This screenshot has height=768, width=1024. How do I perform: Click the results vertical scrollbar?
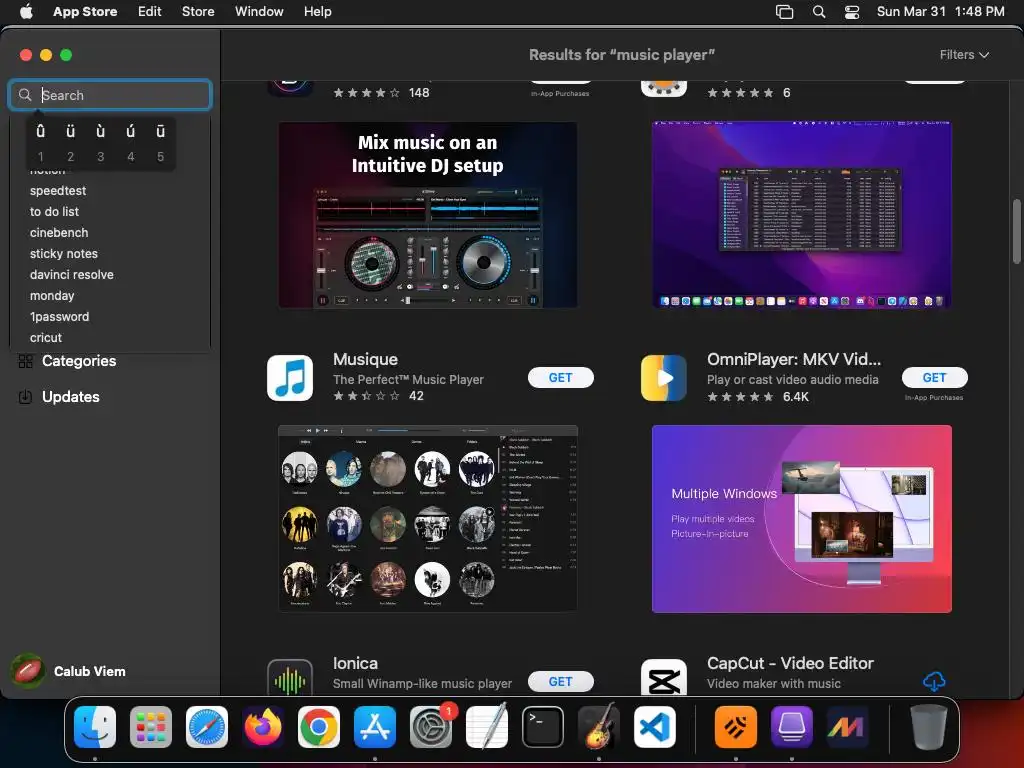coord(1016,232)
